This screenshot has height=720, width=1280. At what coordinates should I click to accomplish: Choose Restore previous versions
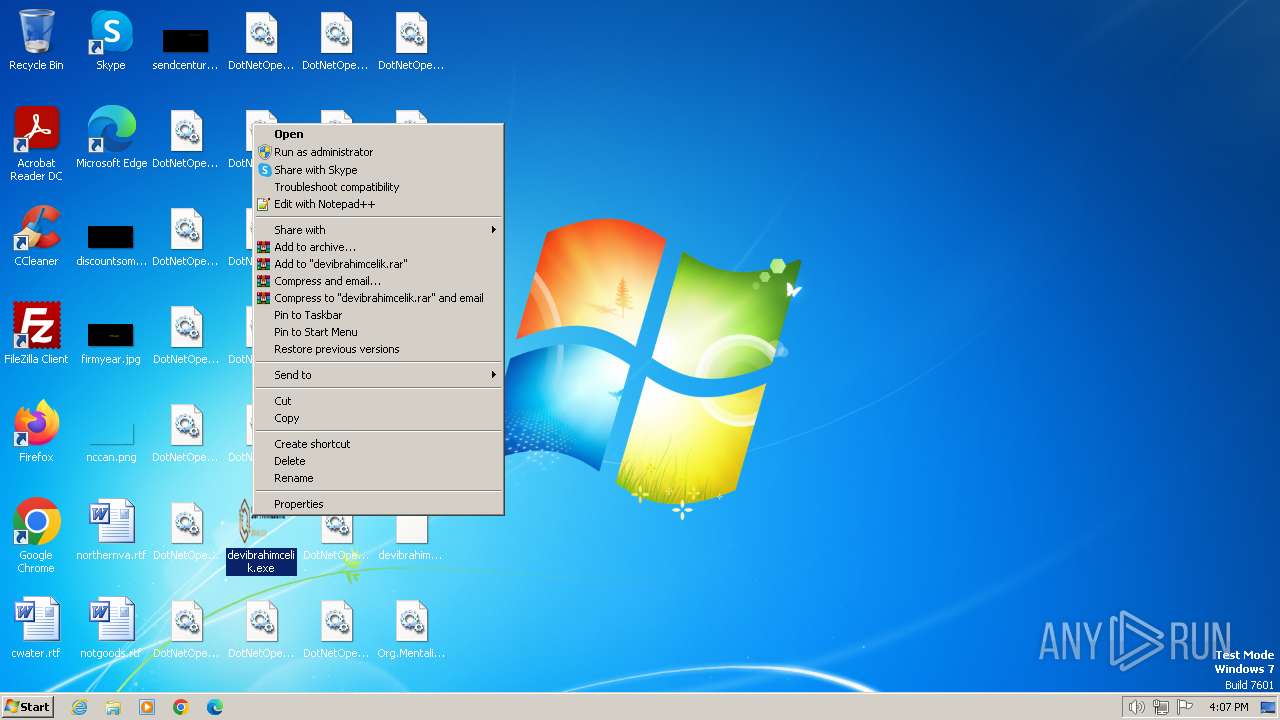click(x=378, y=349)
